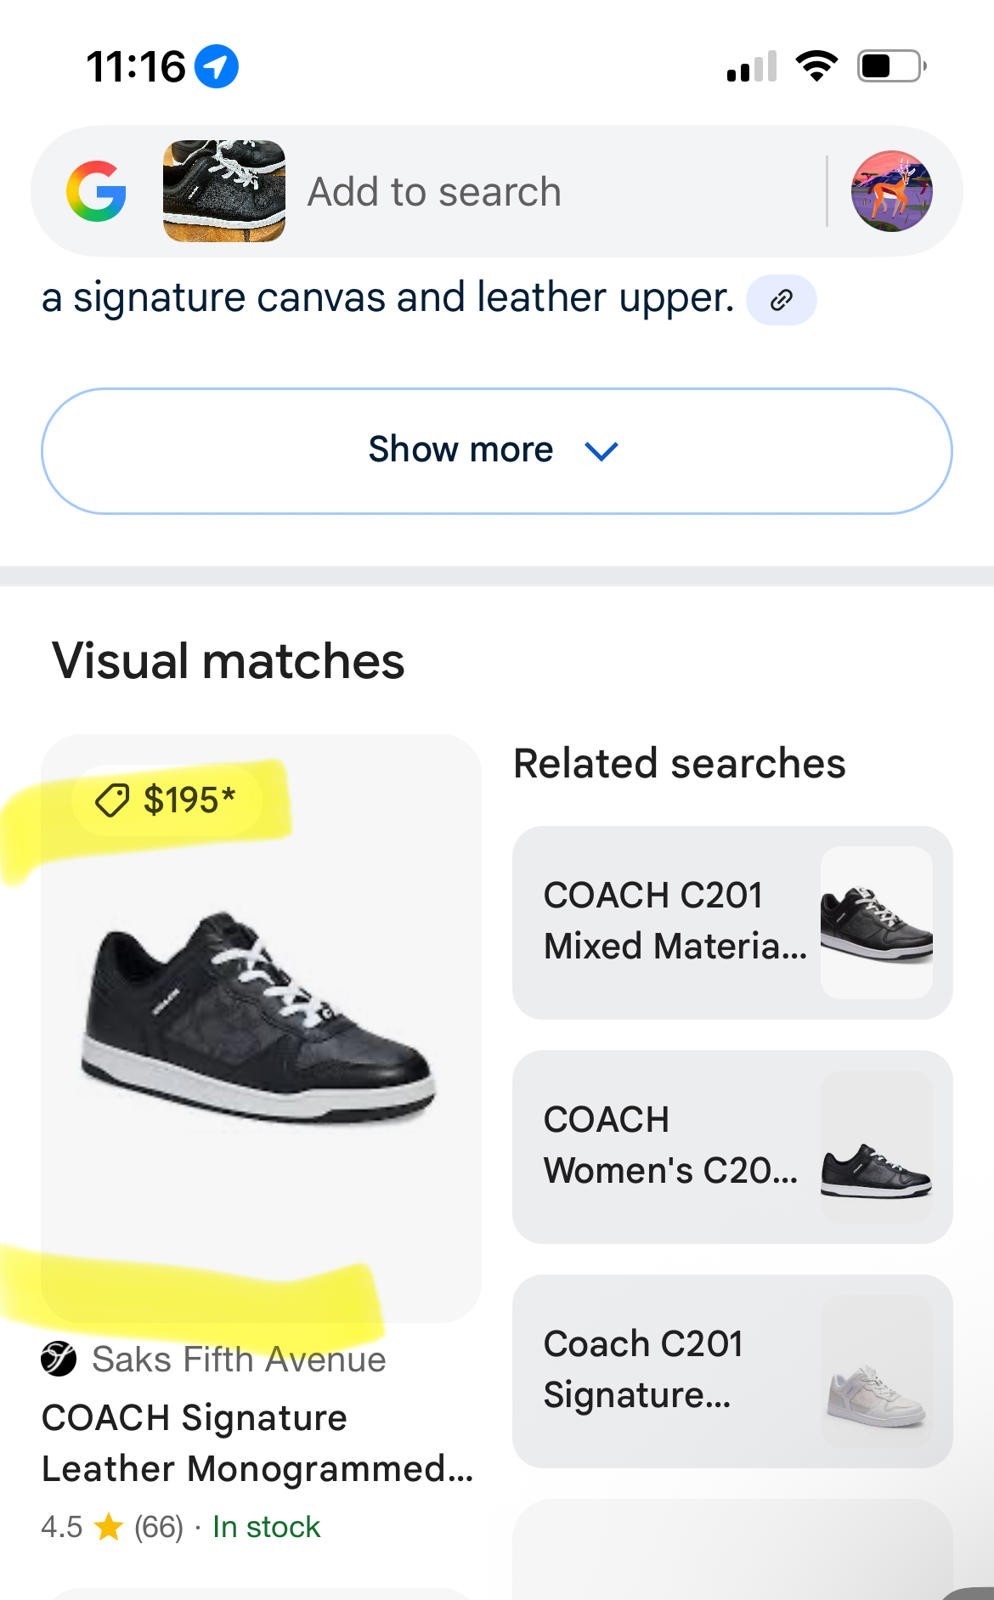
Task: Tap the searched sneaker photo thumbnail
Action: pos(224,191)
